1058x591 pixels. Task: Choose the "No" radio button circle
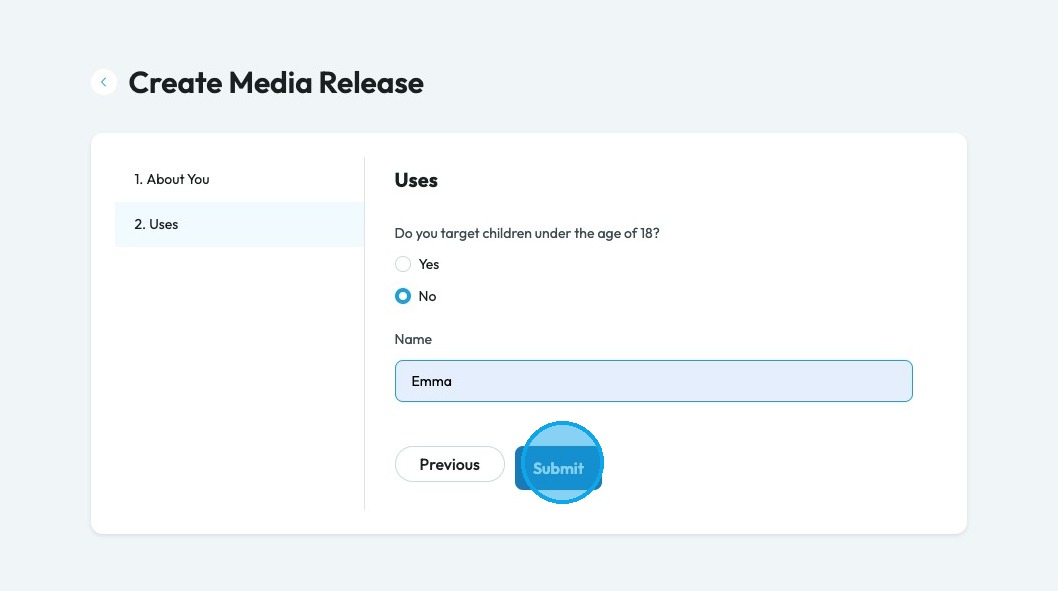(x=403, y=296)
